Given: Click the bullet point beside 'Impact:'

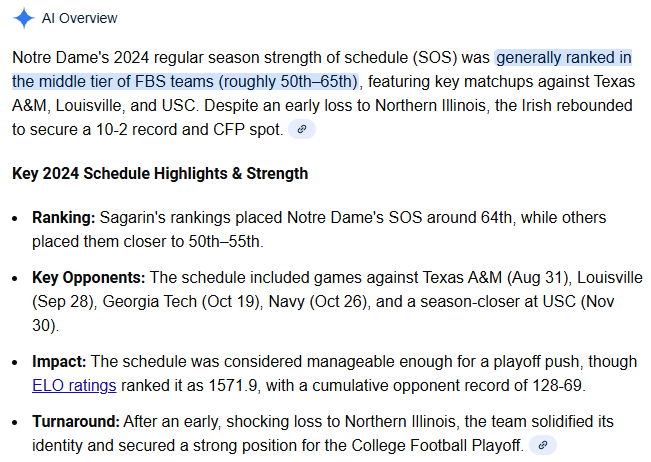Looking at the screenshot, I should coord(15,362).
